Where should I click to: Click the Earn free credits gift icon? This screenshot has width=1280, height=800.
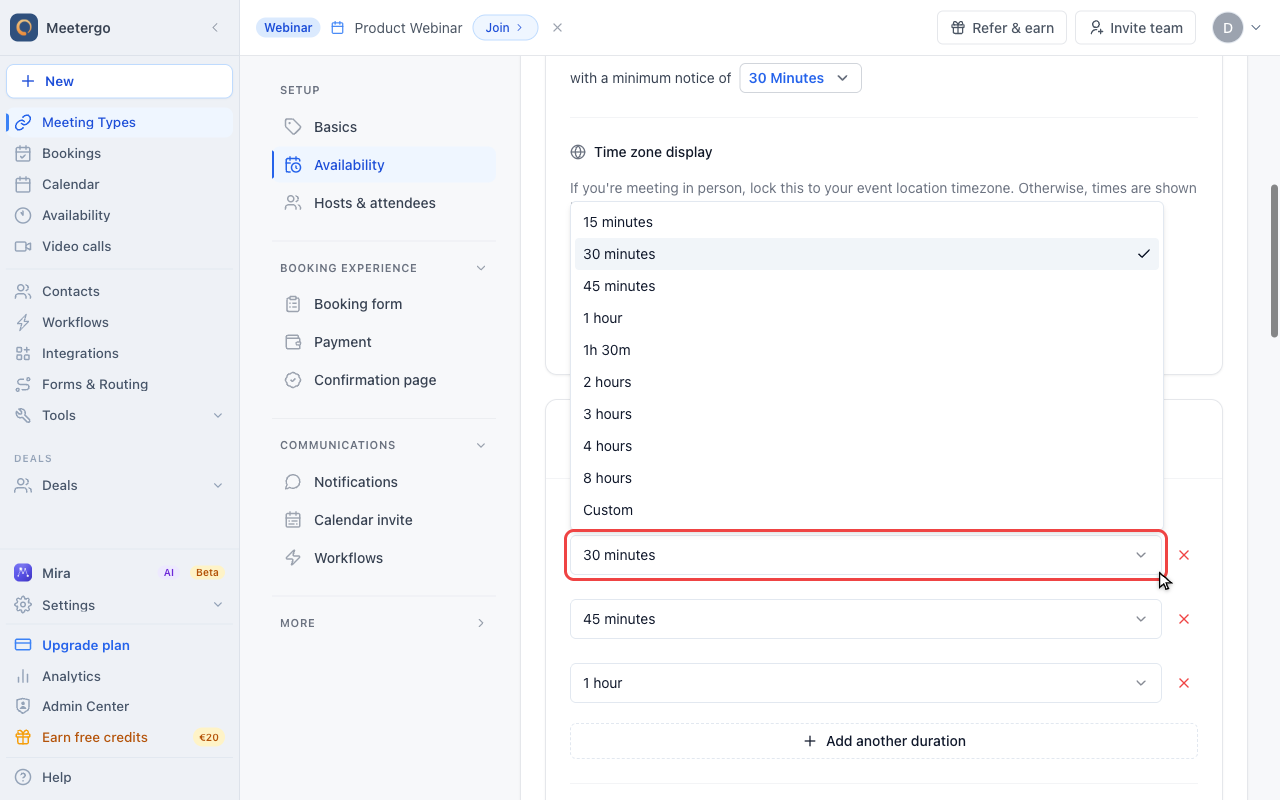(23, 737)
